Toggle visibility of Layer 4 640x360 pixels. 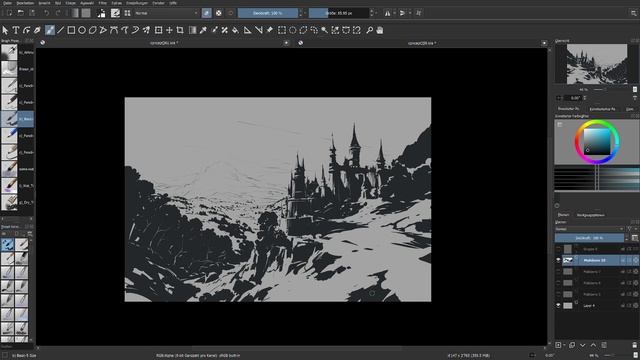[558, 305]
